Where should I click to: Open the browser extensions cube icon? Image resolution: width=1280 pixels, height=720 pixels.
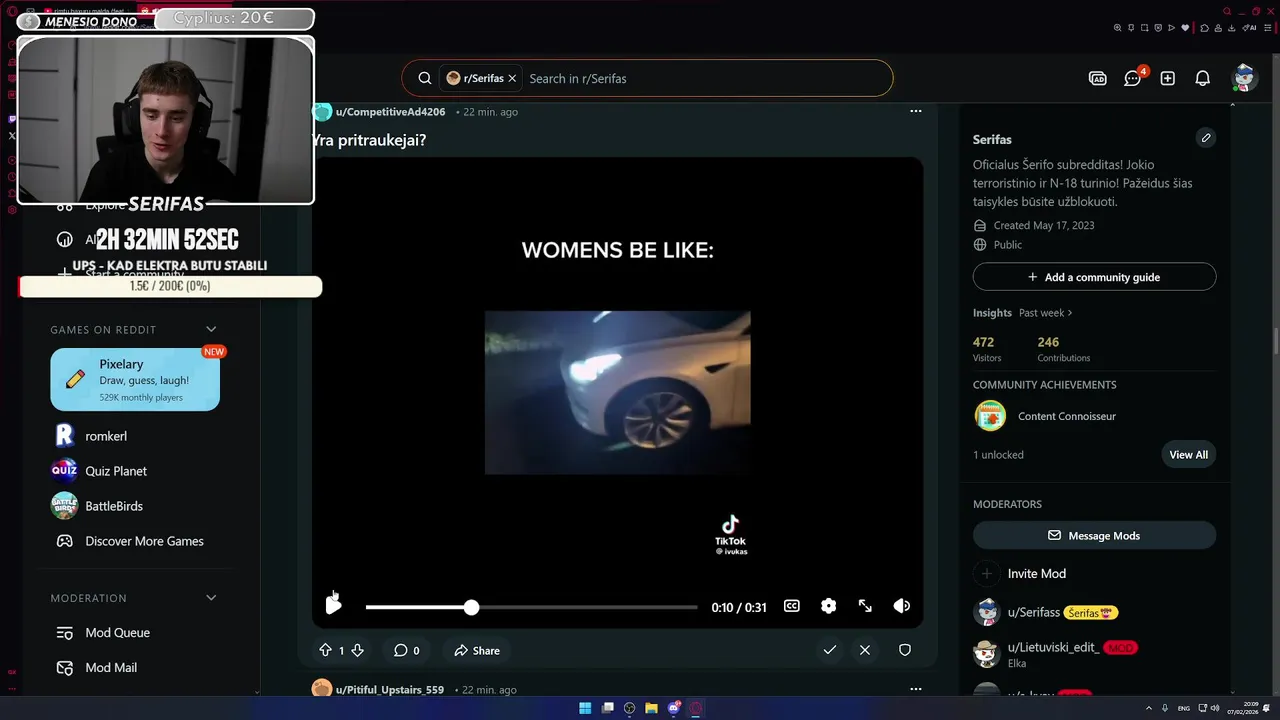coord(1204,28)
